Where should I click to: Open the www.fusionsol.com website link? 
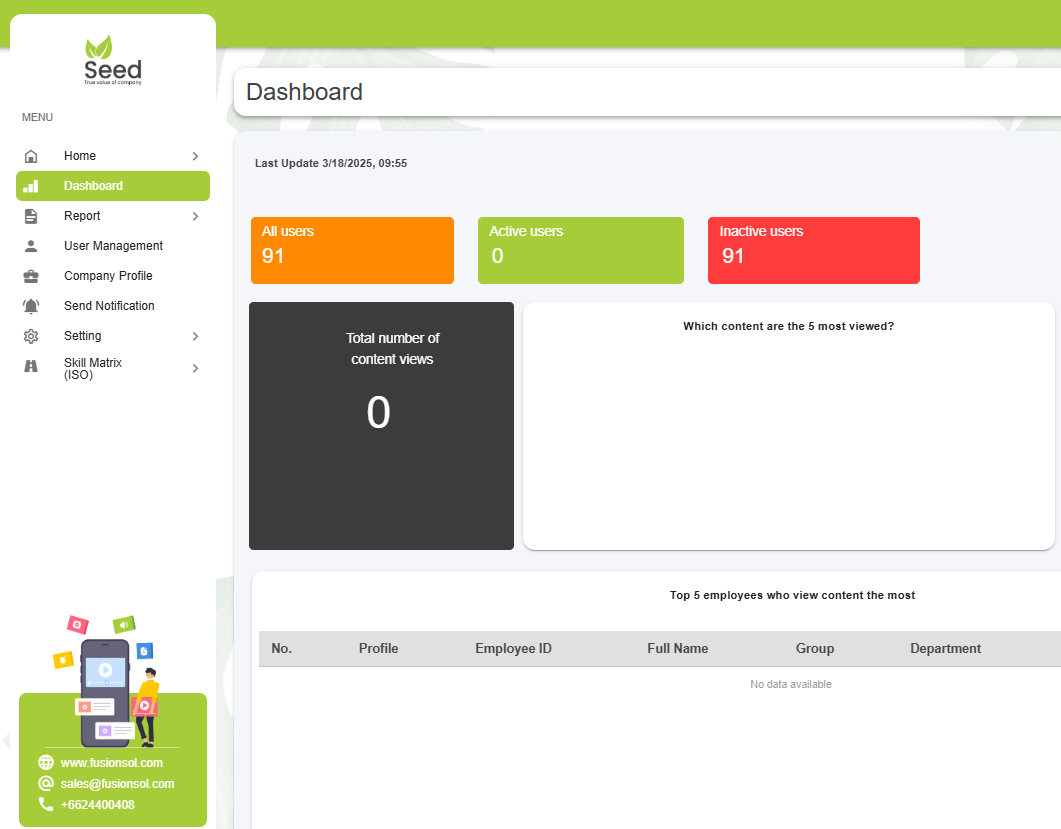coord(111,763)
